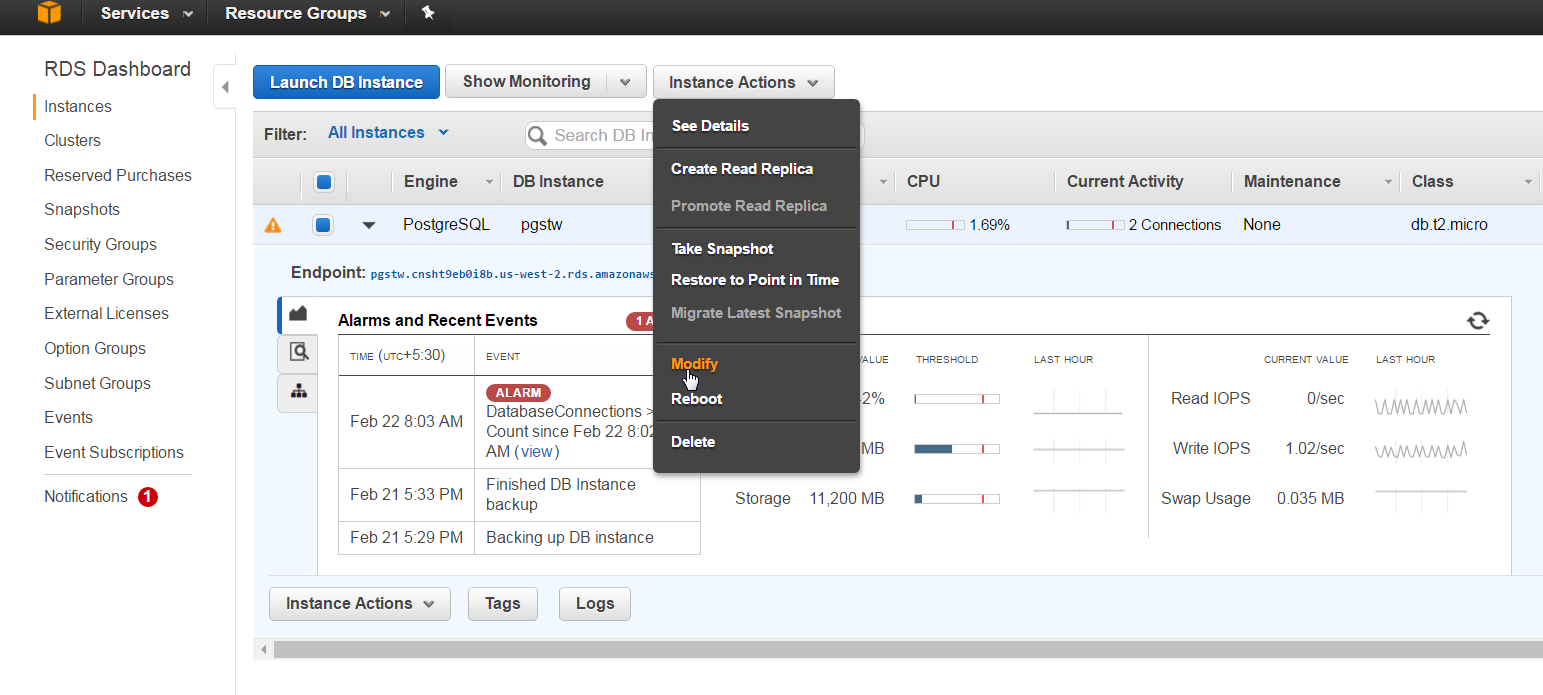The width and height of the screenshot is (1543, 695).
Task: Click the Logs button
Action: tap(595, 604)
